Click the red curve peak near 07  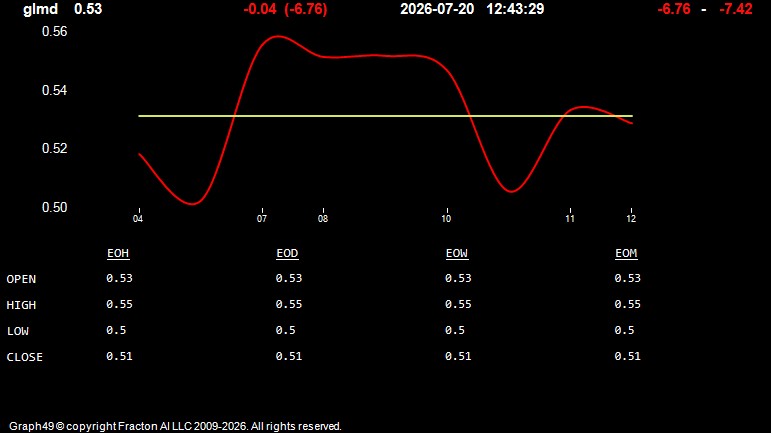click(278, 36)
